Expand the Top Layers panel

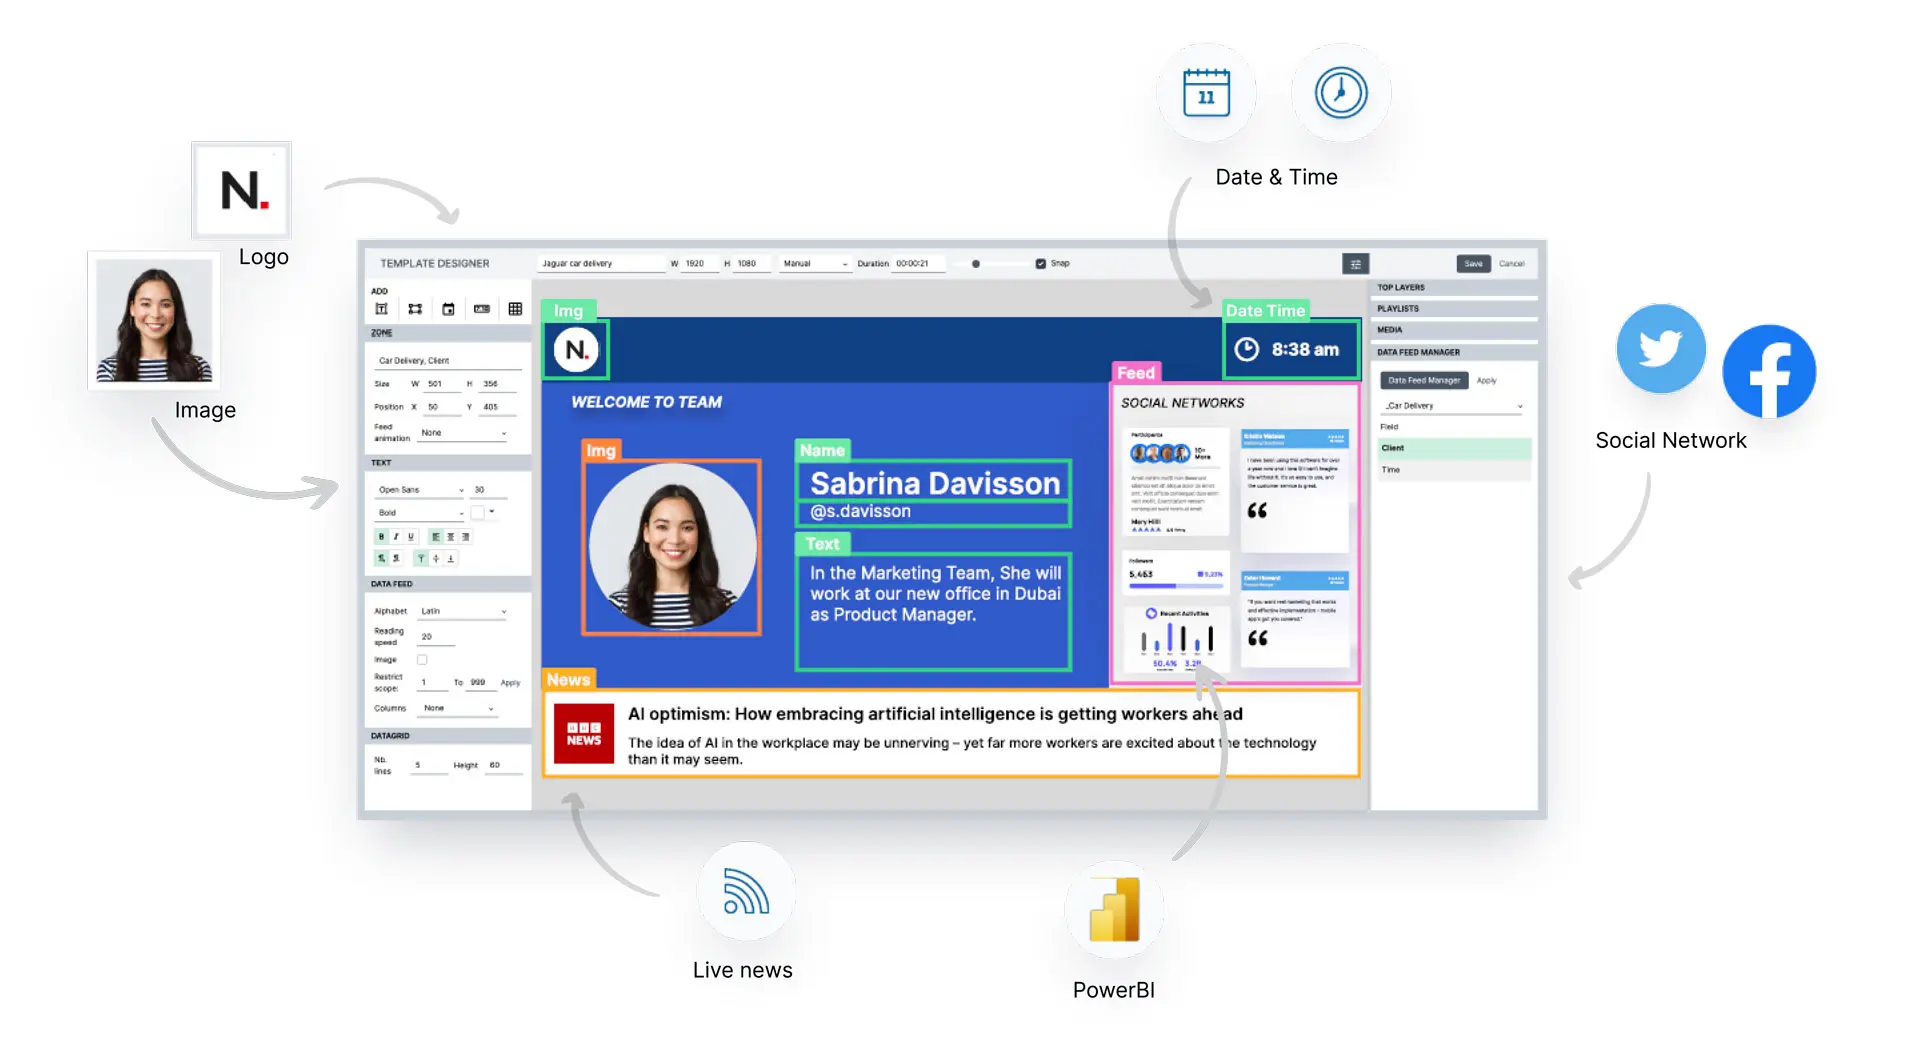point(1454,288)
